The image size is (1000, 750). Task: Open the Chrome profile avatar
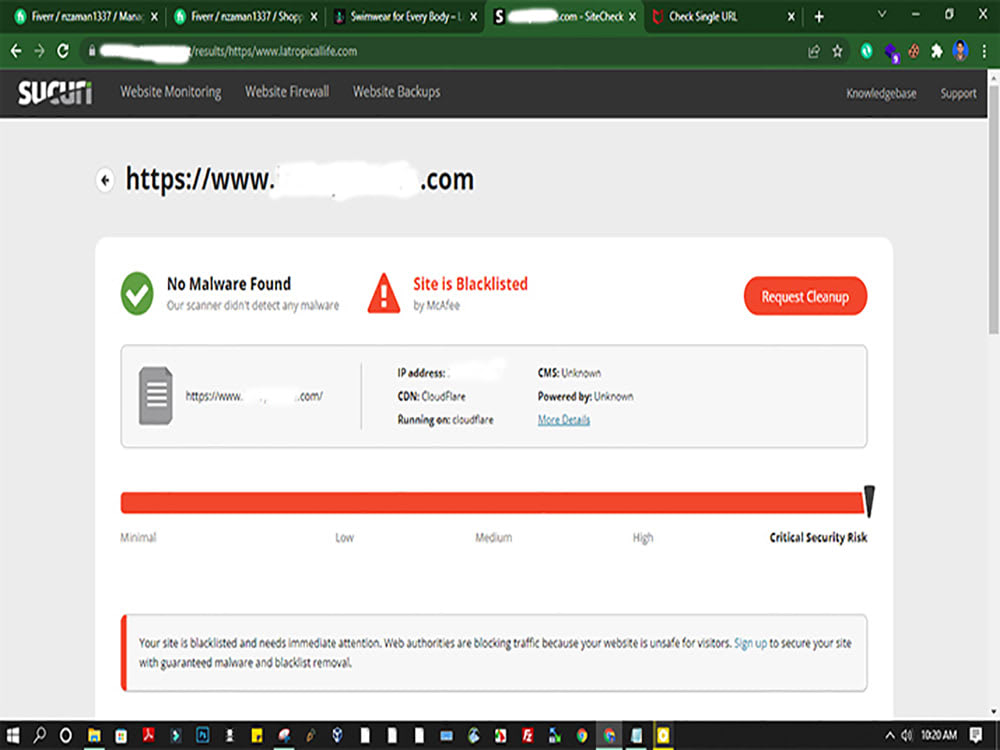pos(960,50)
